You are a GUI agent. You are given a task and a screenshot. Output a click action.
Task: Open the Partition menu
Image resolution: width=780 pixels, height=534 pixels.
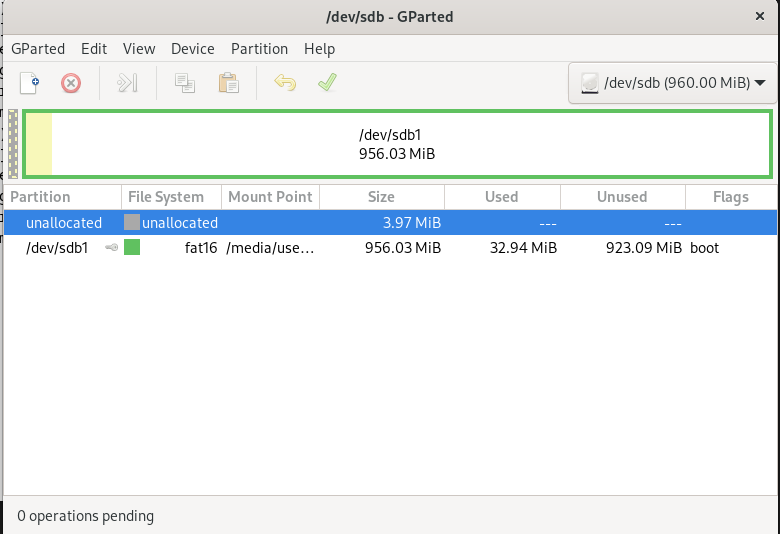pyautogui.click(x=259, y=48)
